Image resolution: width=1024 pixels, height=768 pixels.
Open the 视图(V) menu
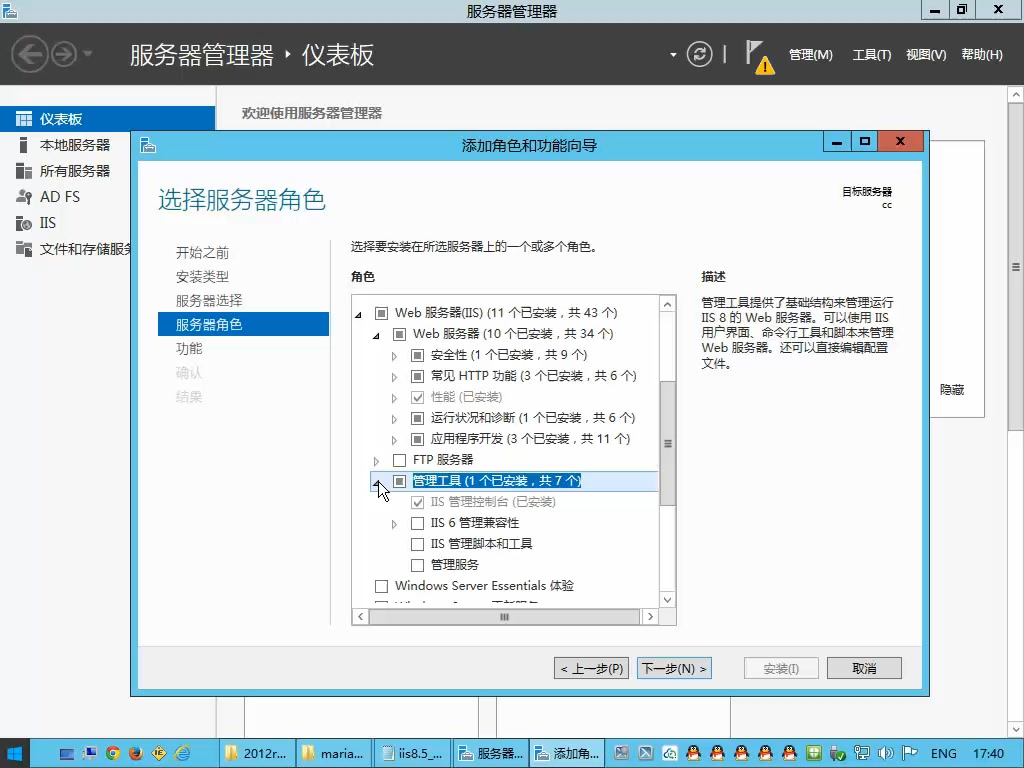coord(926,55)
